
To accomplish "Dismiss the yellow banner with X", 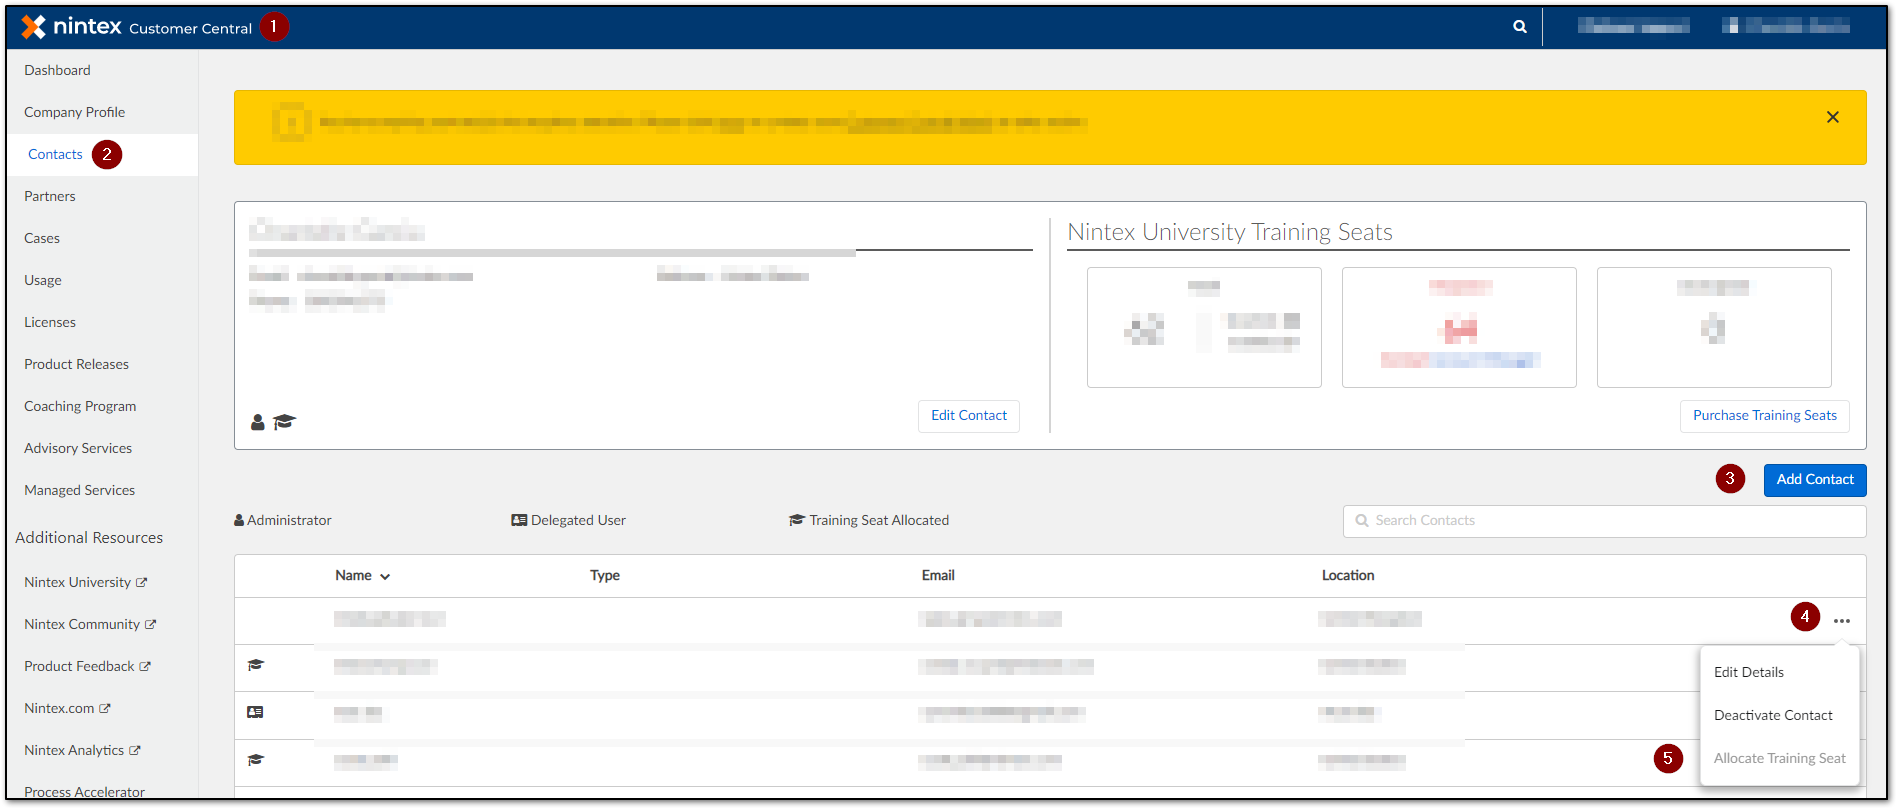I will [x=1833, y=117].
